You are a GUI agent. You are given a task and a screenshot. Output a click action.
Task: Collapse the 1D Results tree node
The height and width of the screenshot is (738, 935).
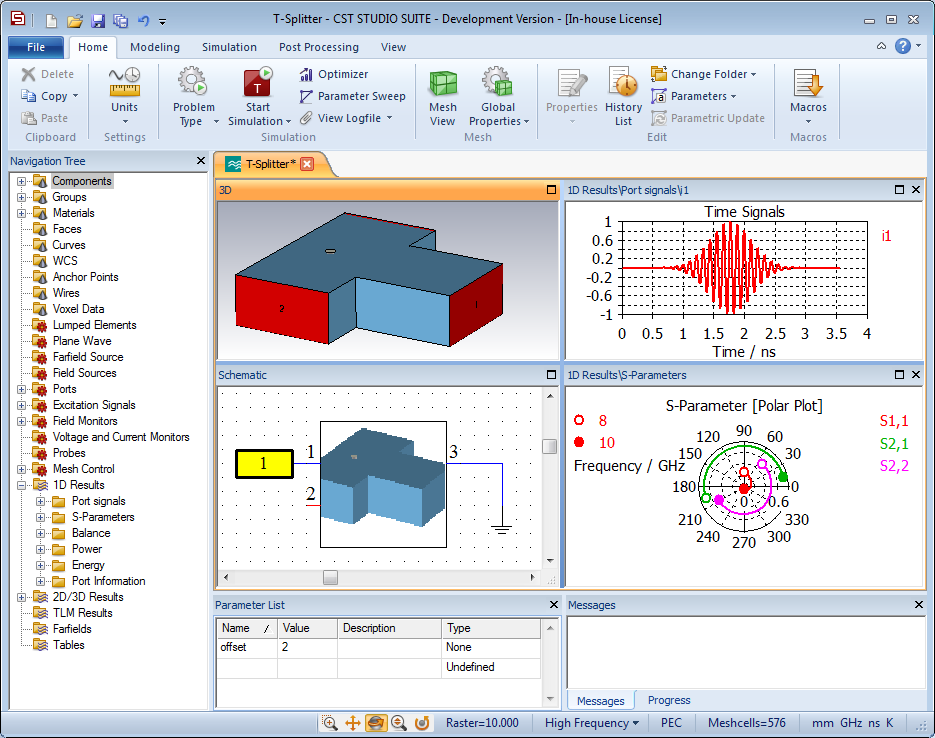pyautogui.click(x=21, y=485)
